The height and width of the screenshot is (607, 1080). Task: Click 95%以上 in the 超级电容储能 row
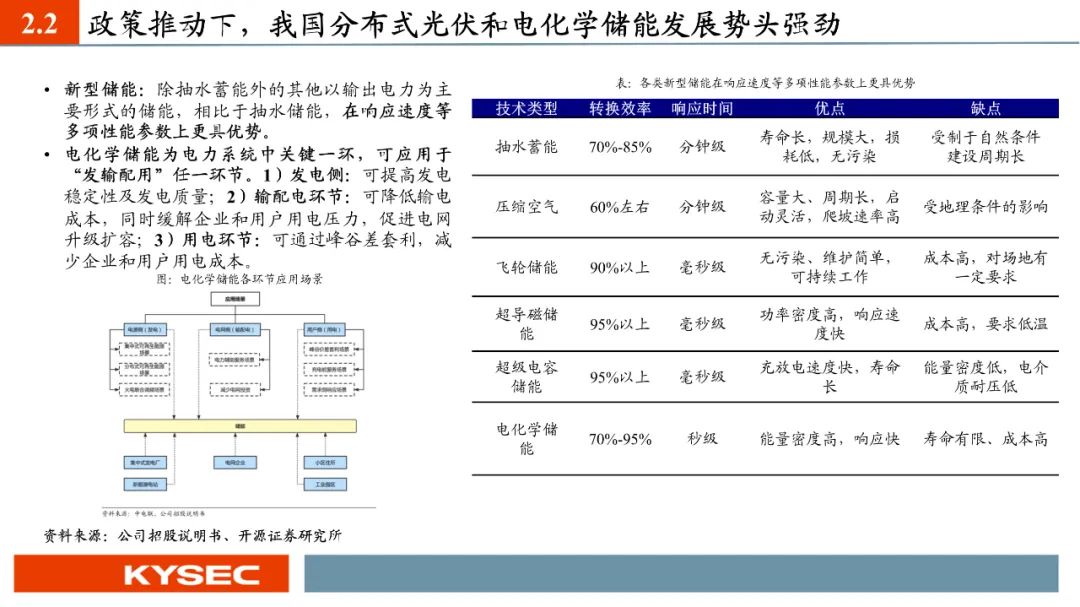click(x=620, y=378)
